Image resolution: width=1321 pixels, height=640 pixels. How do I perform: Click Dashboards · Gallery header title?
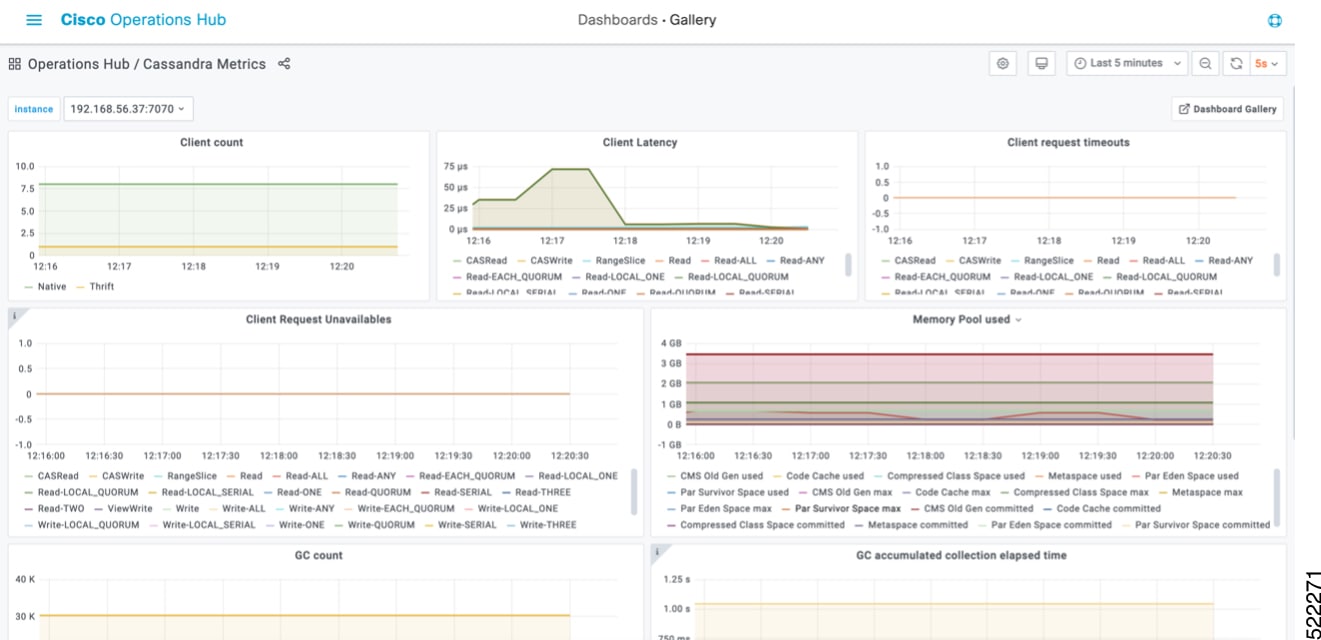point(646,20)
